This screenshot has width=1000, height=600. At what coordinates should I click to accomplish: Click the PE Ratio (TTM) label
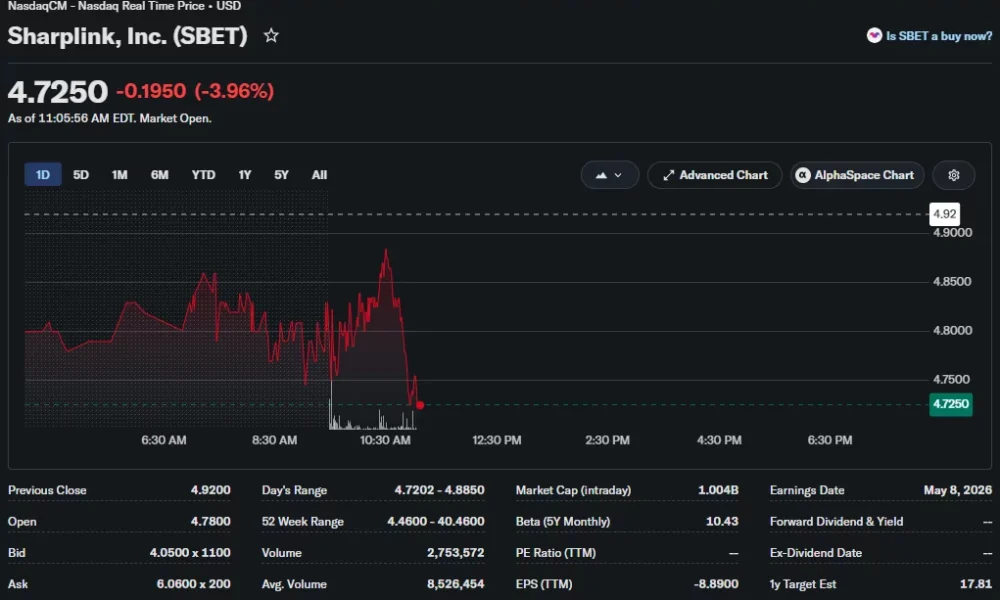tap(555, 553)
